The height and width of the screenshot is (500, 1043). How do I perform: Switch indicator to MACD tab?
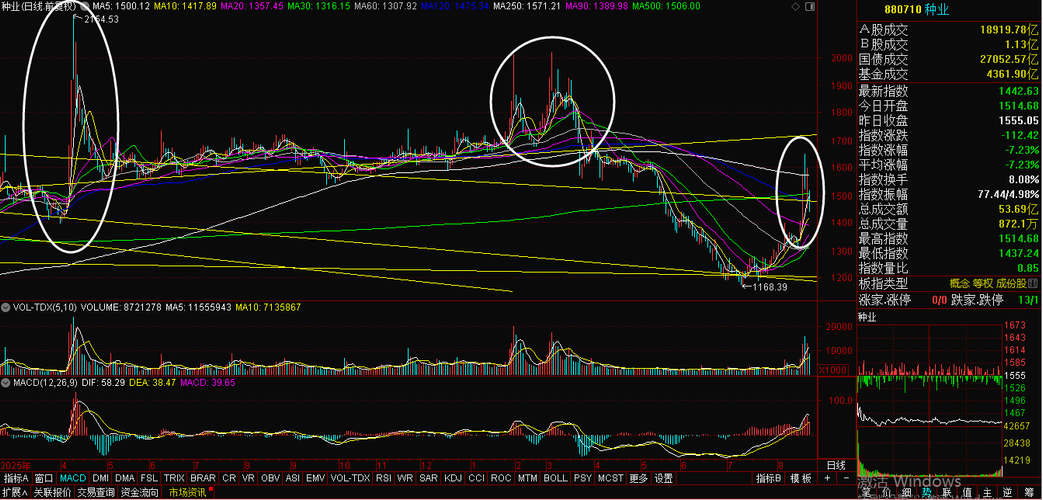click(x=73, y=478)
